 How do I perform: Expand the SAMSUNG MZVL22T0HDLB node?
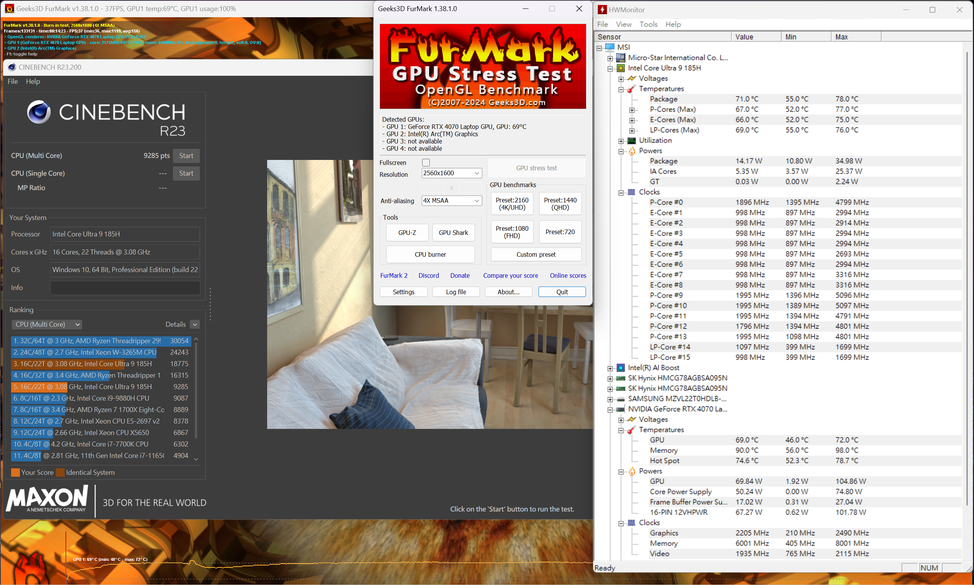click(x=610, y=399)
